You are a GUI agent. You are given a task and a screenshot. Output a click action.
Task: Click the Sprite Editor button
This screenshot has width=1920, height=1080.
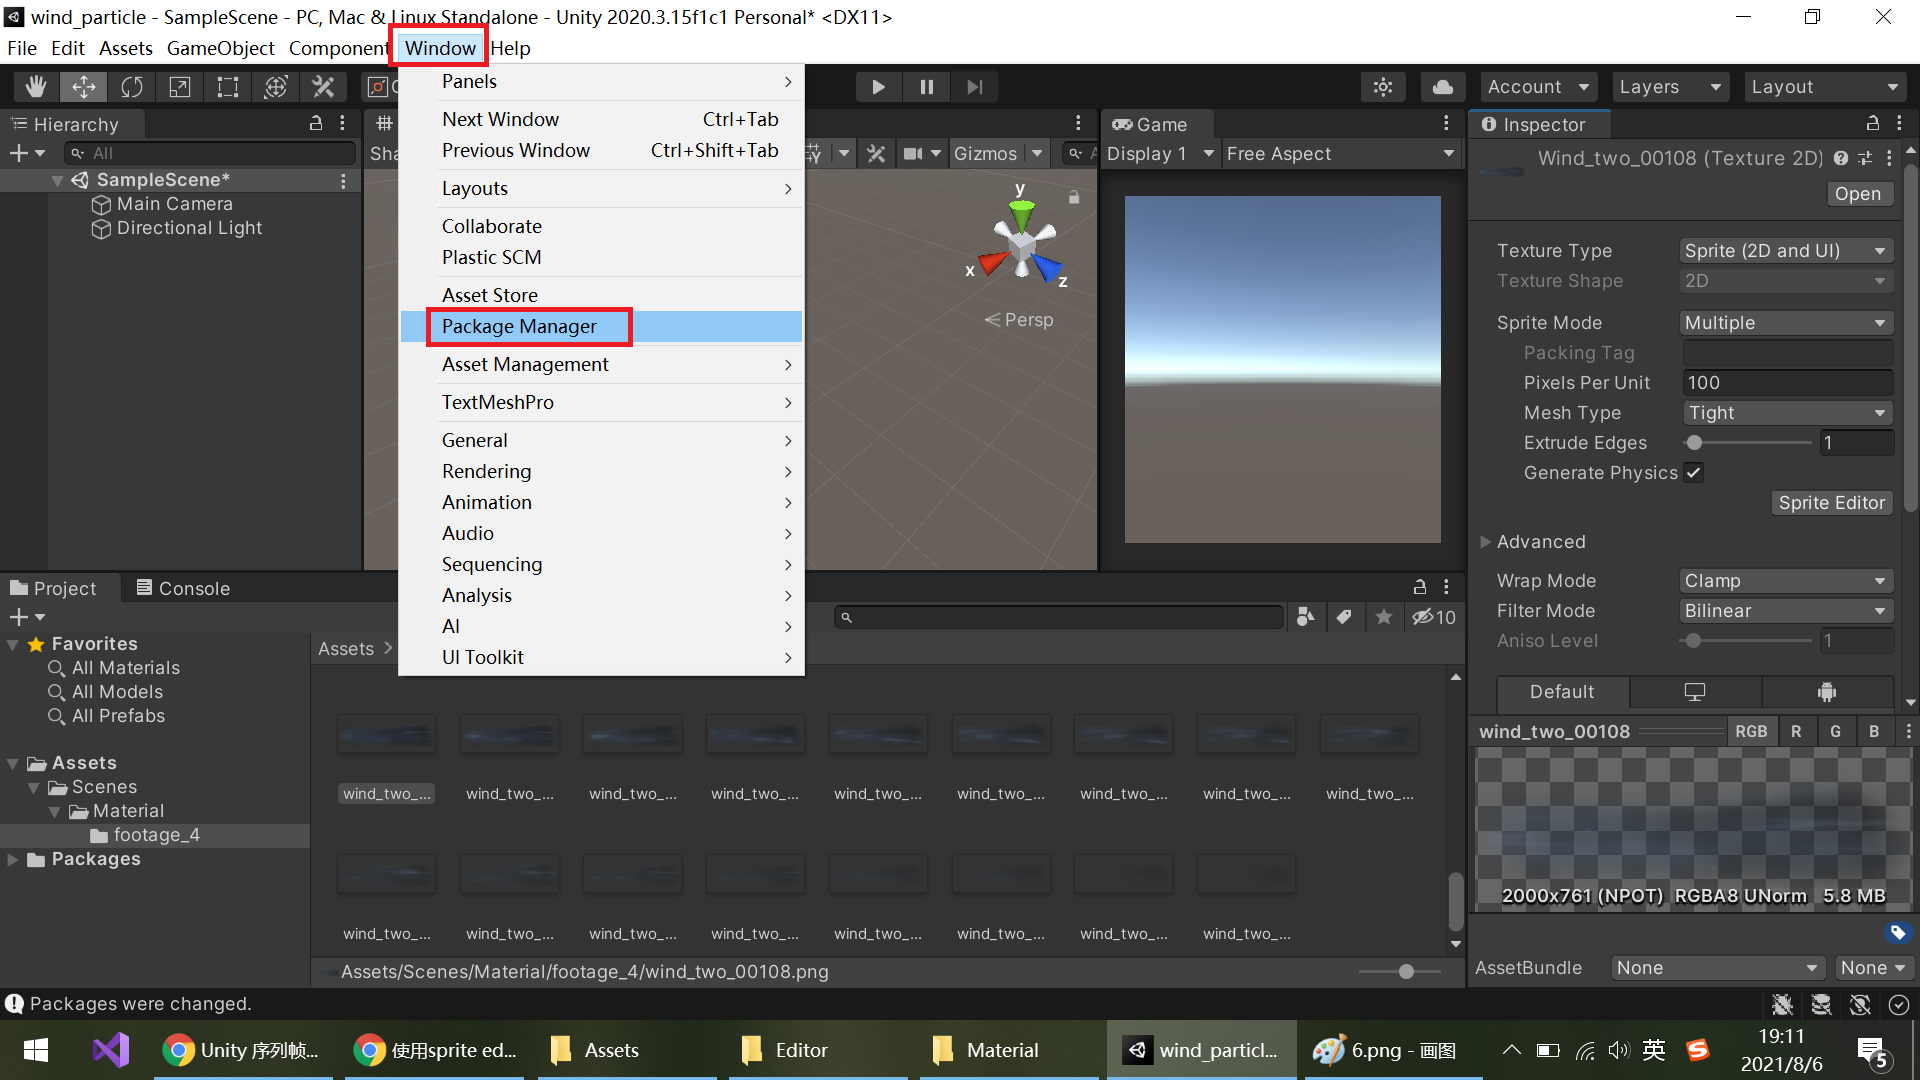coord(1831,503)
